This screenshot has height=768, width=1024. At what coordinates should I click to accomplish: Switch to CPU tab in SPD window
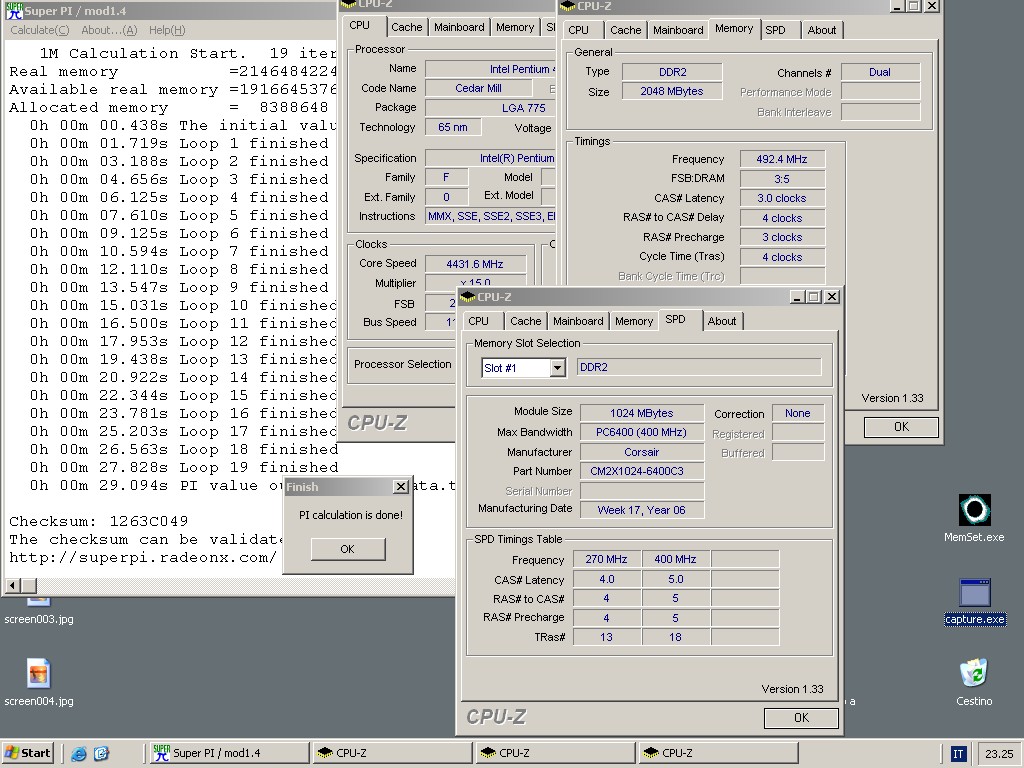tap(478, 321)
